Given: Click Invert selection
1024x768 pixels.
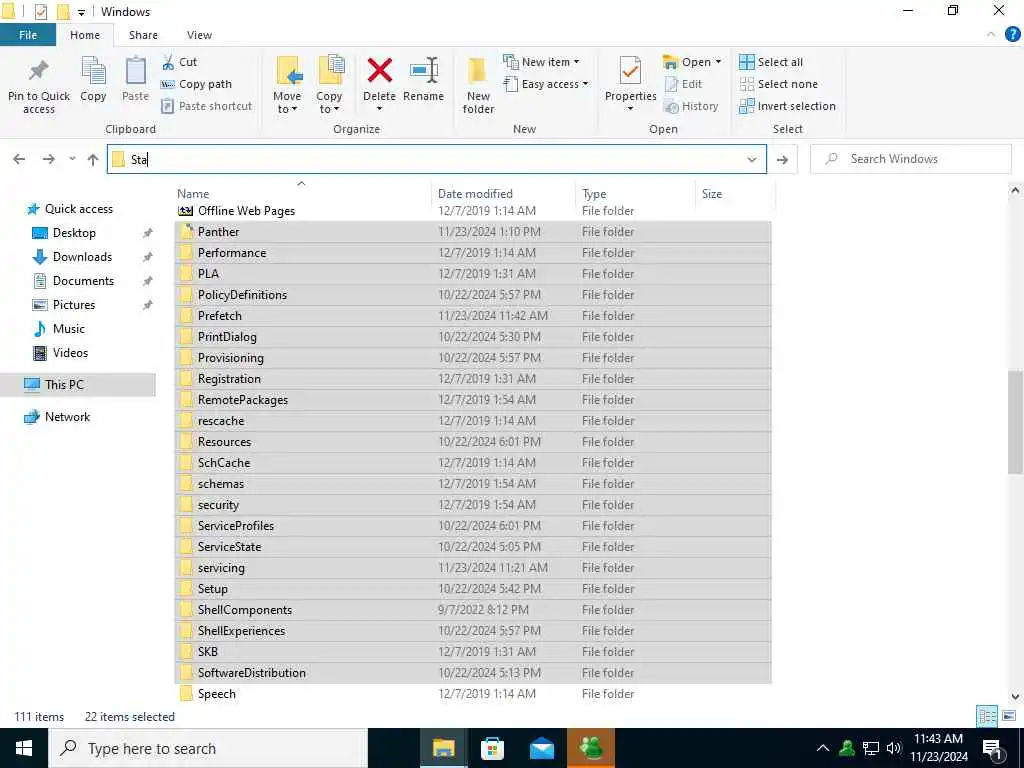Looking at the screenshot, I should [788, 106].
